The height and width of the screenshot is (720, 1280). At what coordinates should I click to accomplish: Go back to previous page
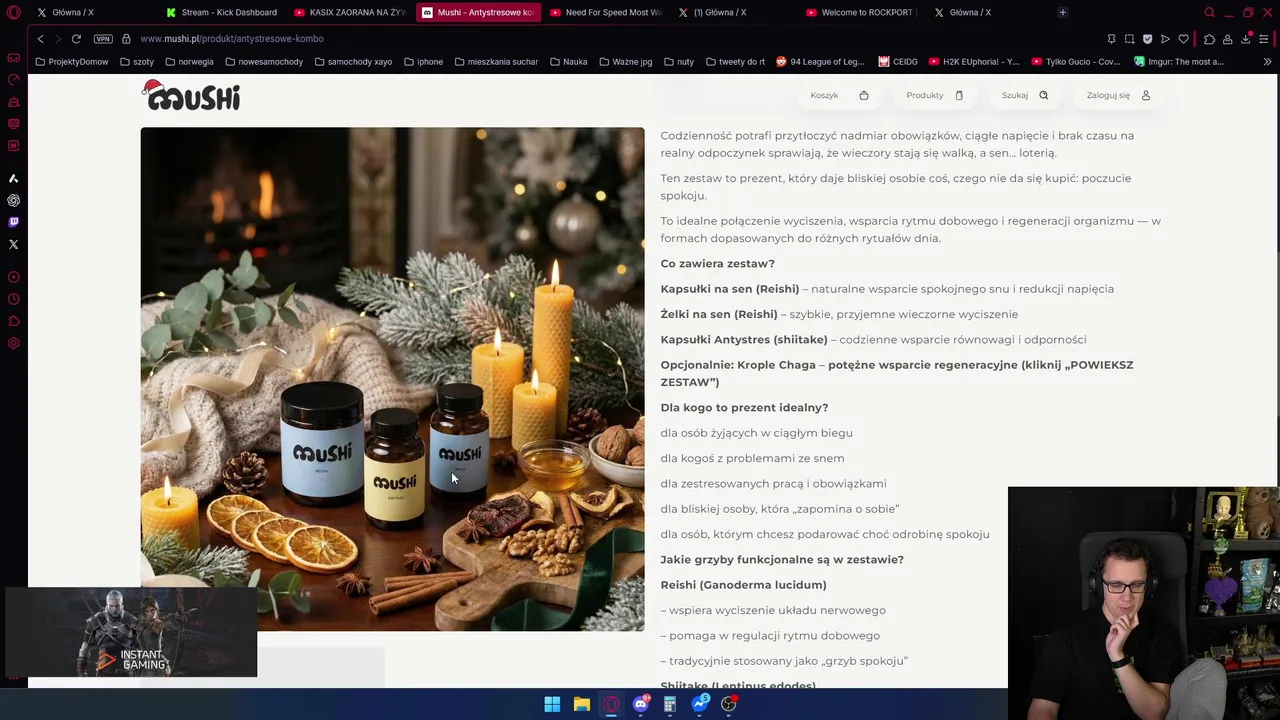pyautogui.click(x=40, y=38)
